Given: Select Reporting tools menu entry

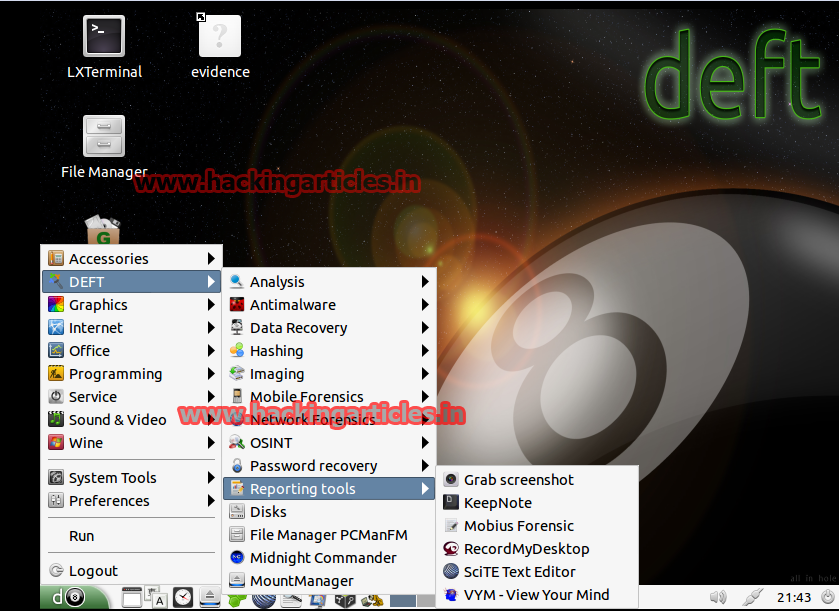Looking at the screenshot, I should [329, 488].
